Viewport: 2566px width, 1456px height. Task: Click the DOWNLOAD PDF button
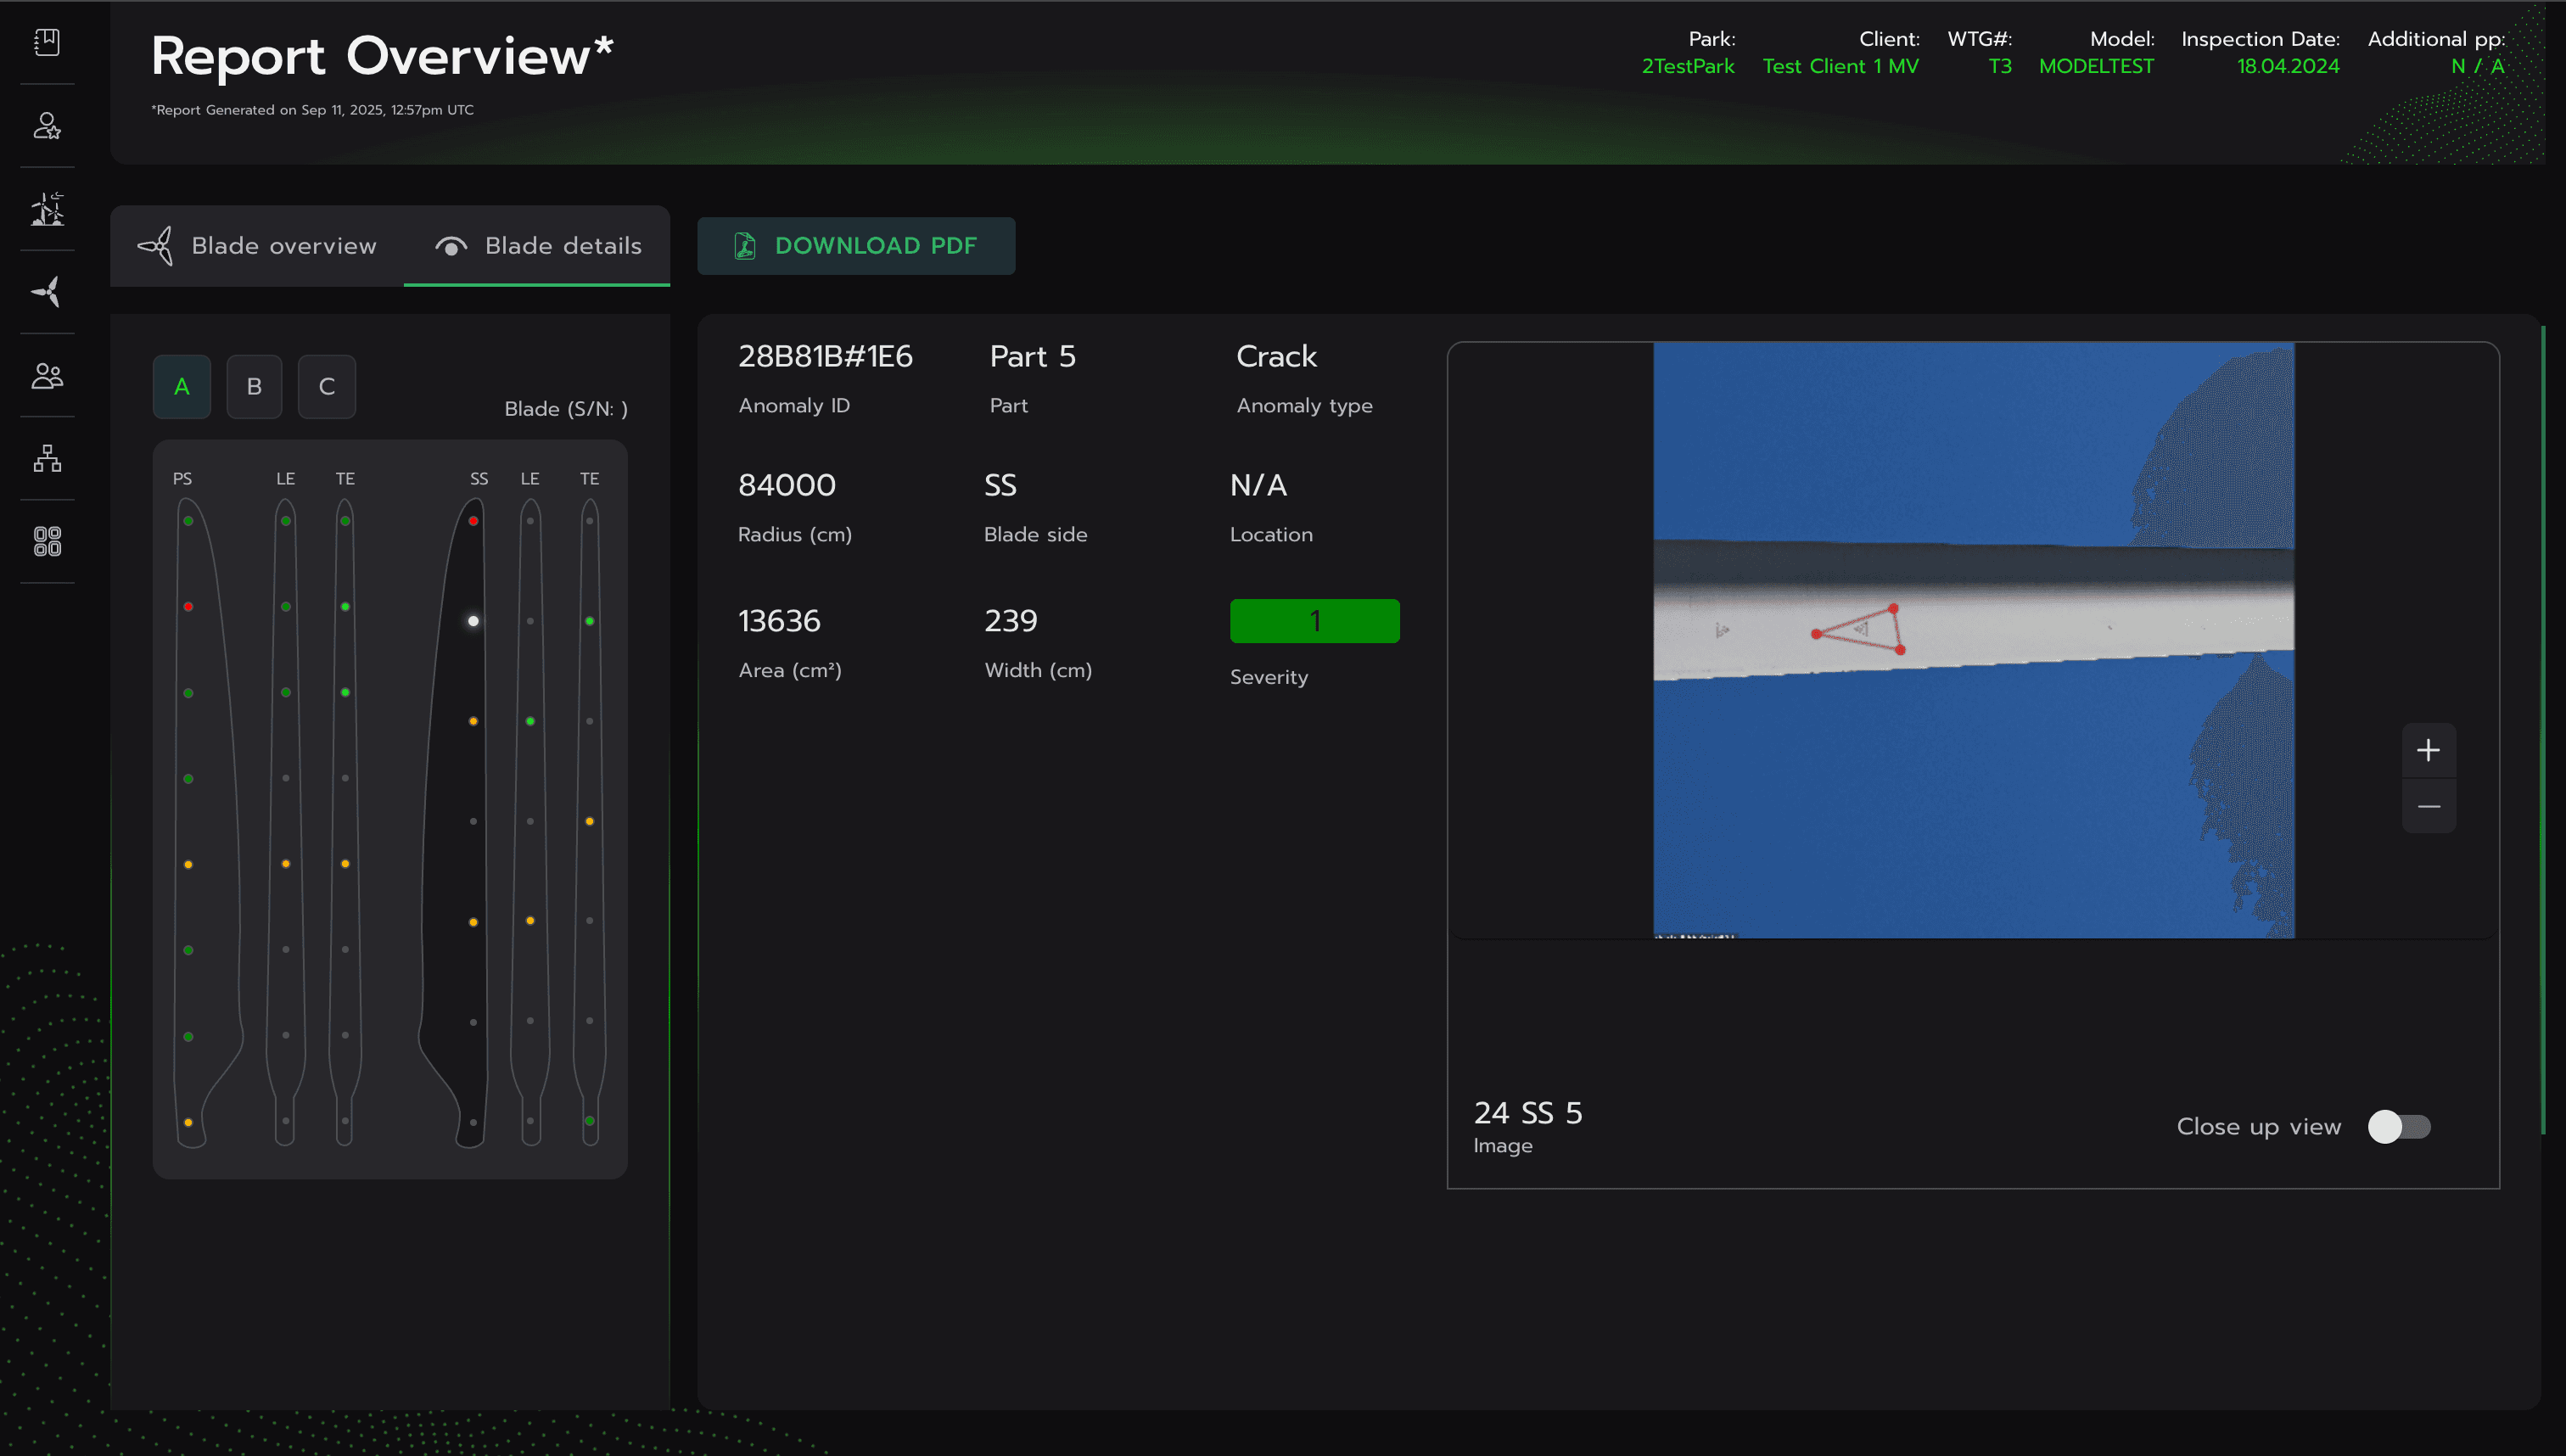point(856,246)
